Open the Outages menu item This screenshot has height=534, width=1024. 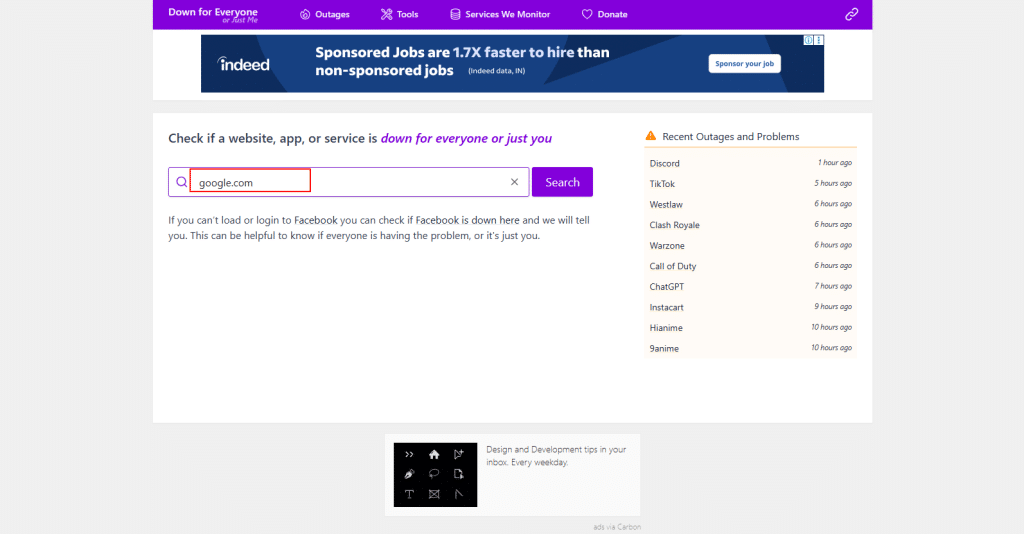pos(325,14)
